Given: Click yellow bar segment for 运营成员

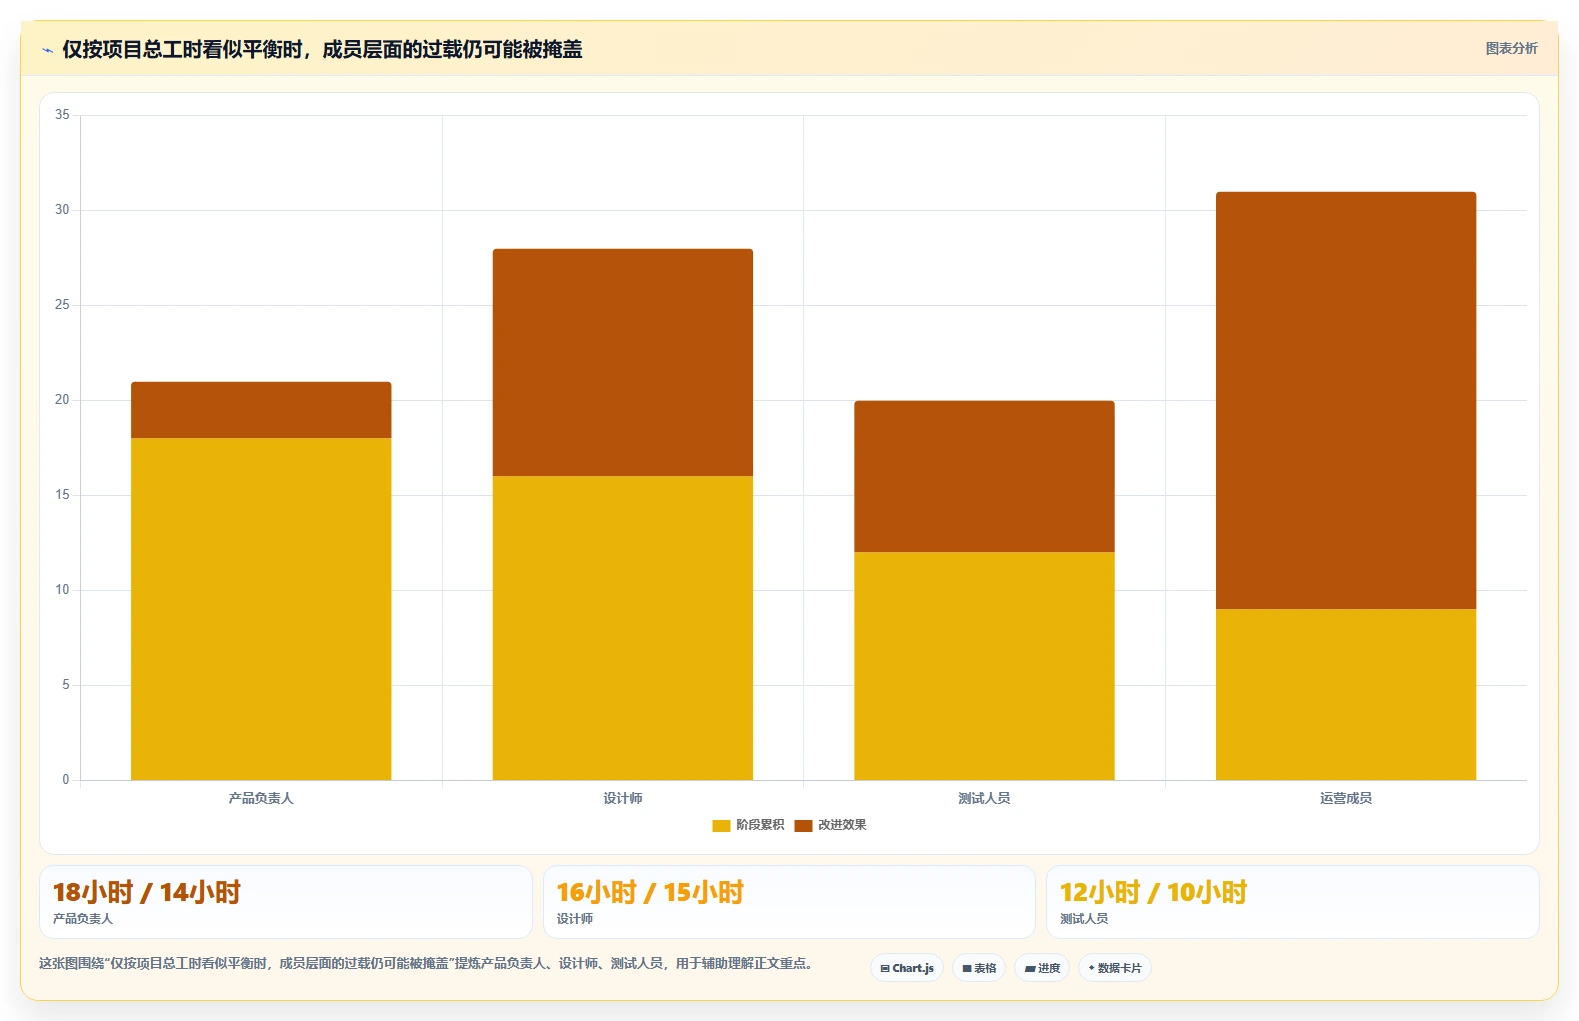Looking at the screenshot, I should coord(1346,694).
